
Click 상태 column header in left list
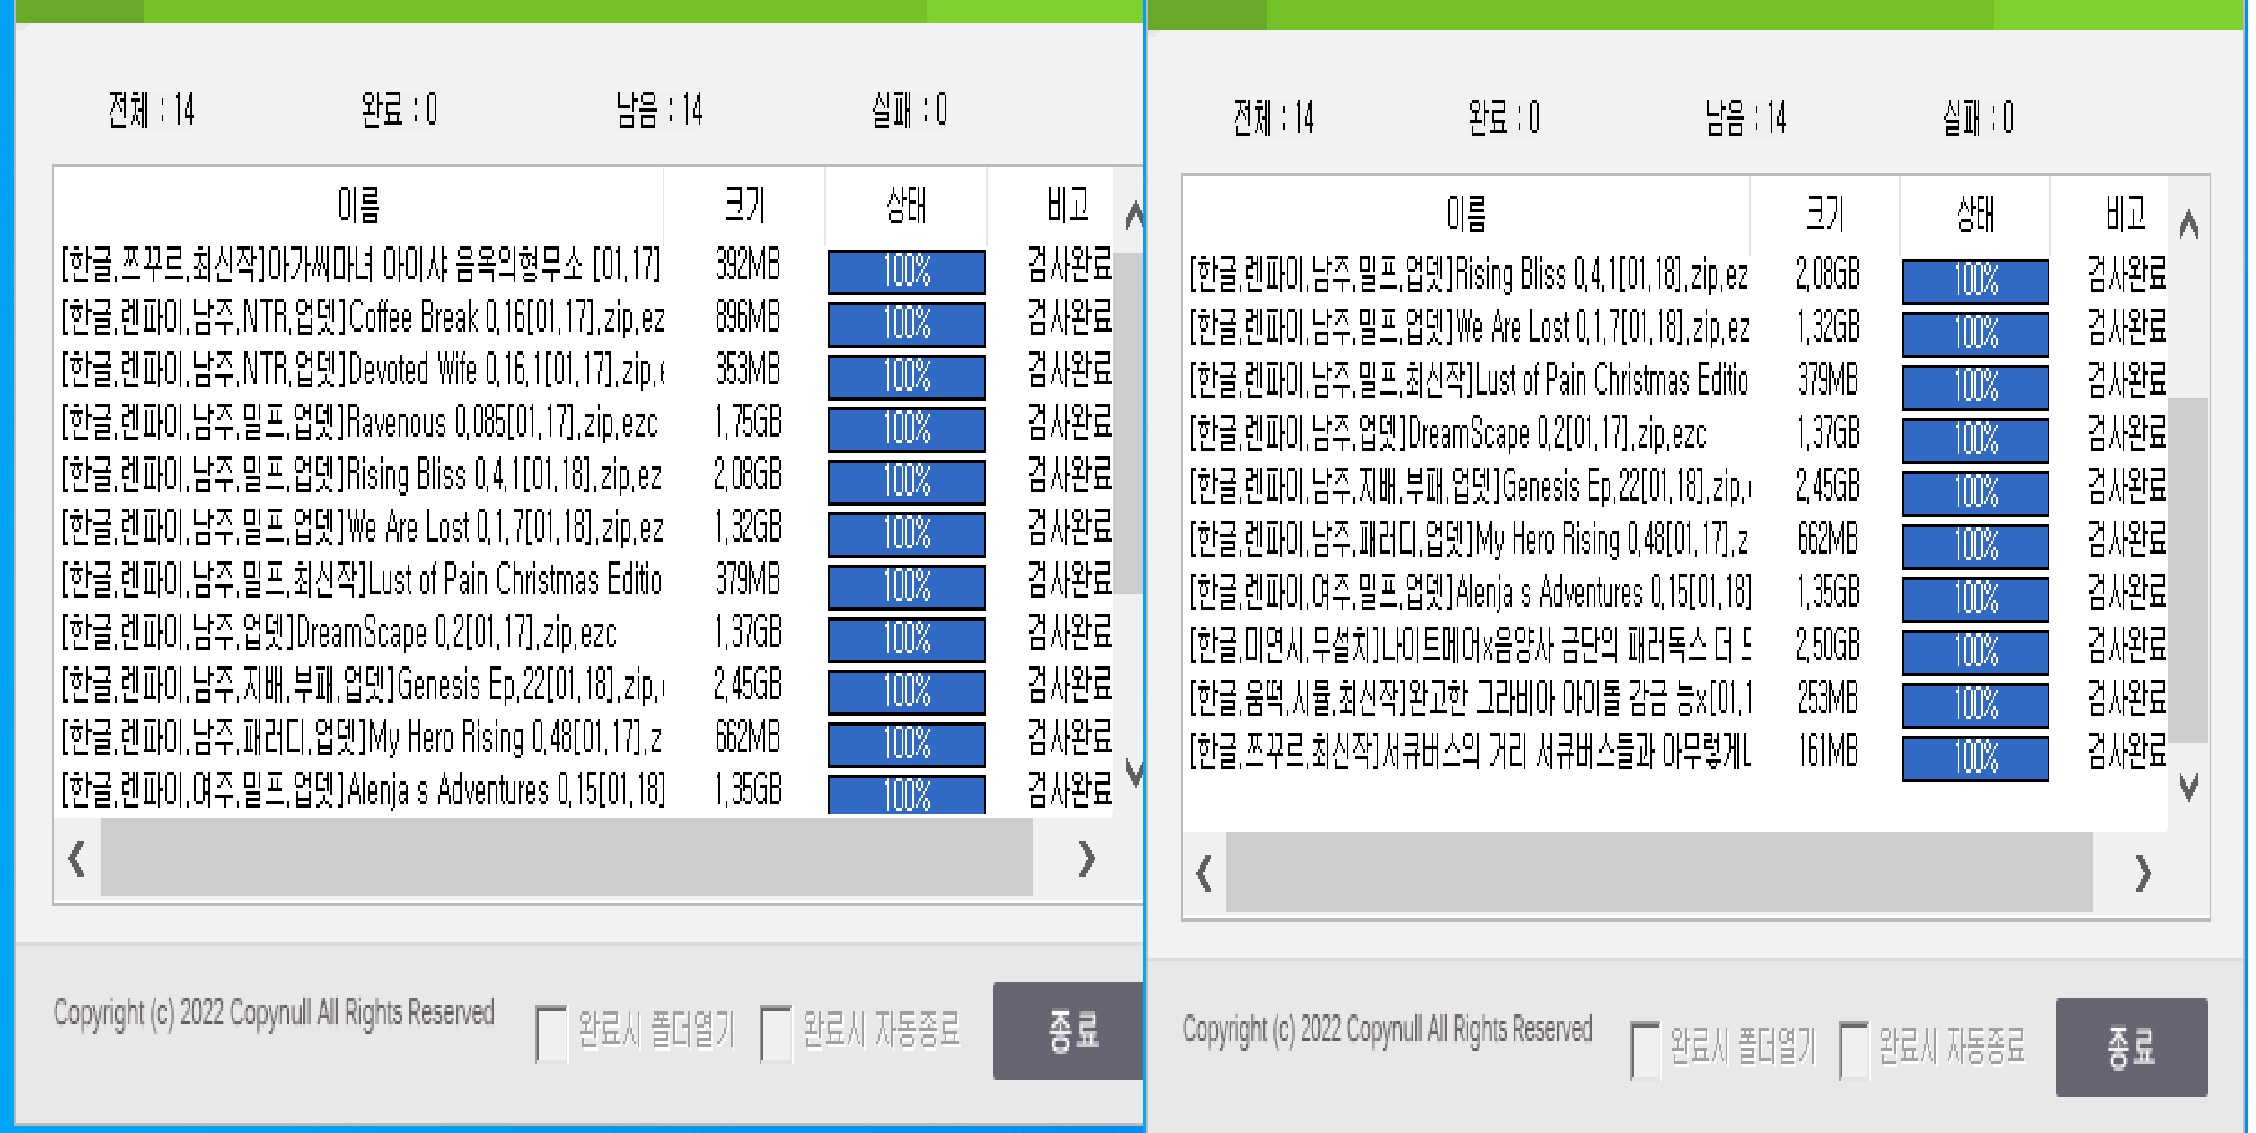(906, 205)
